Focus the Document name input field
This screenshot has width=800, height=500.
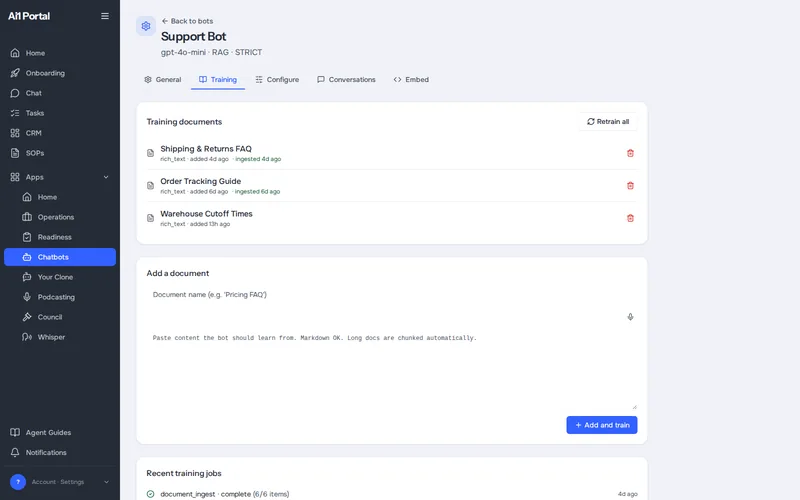pyautogui.click(x=391, y=294)
